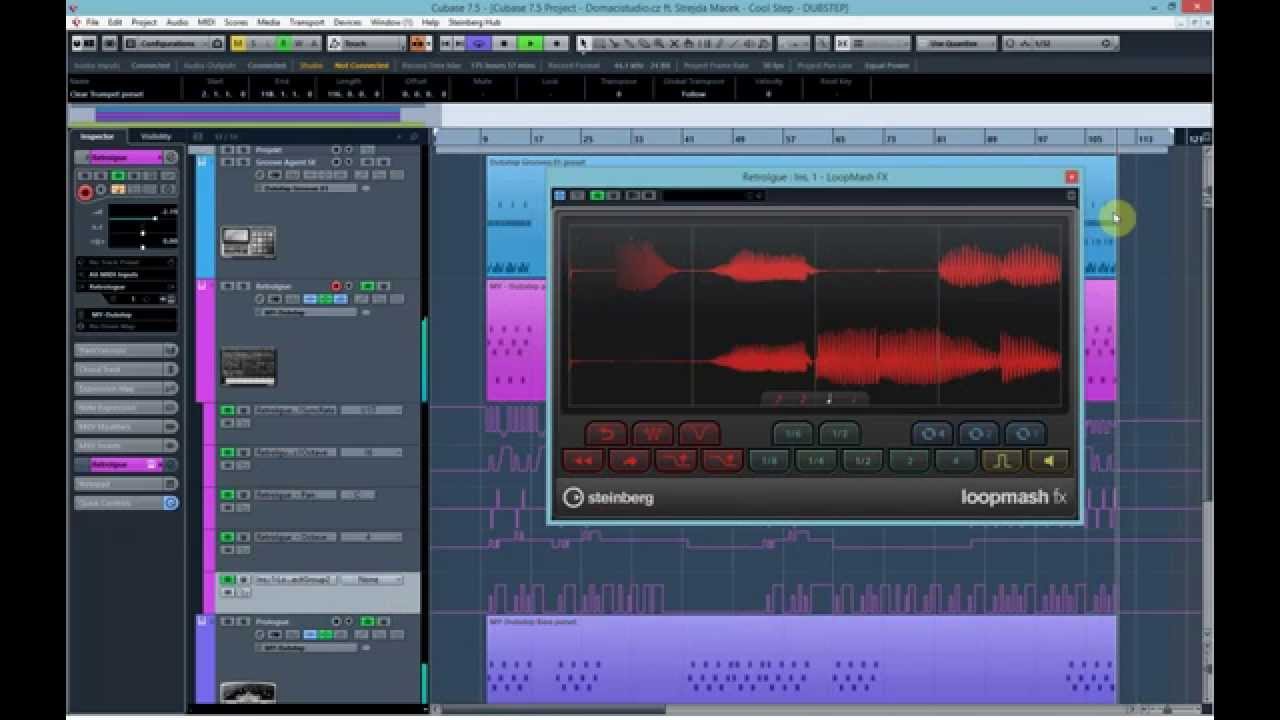Switch to the Visibility tab
This screenshot has width=1280, height=720.
point(156,136)
